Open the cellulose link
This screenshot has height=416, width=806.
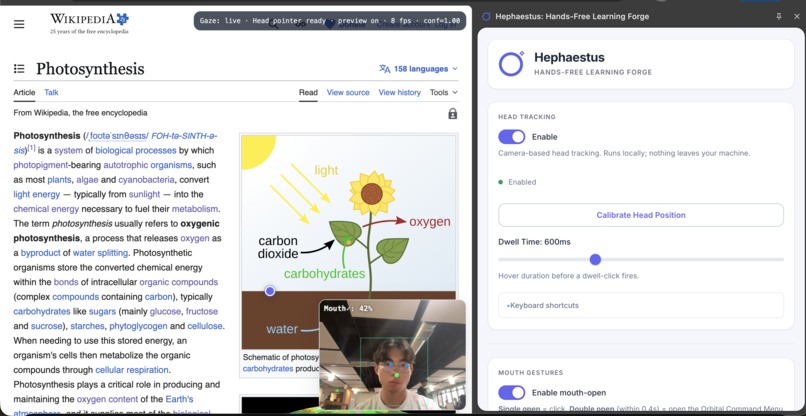(x=205, y=326)
